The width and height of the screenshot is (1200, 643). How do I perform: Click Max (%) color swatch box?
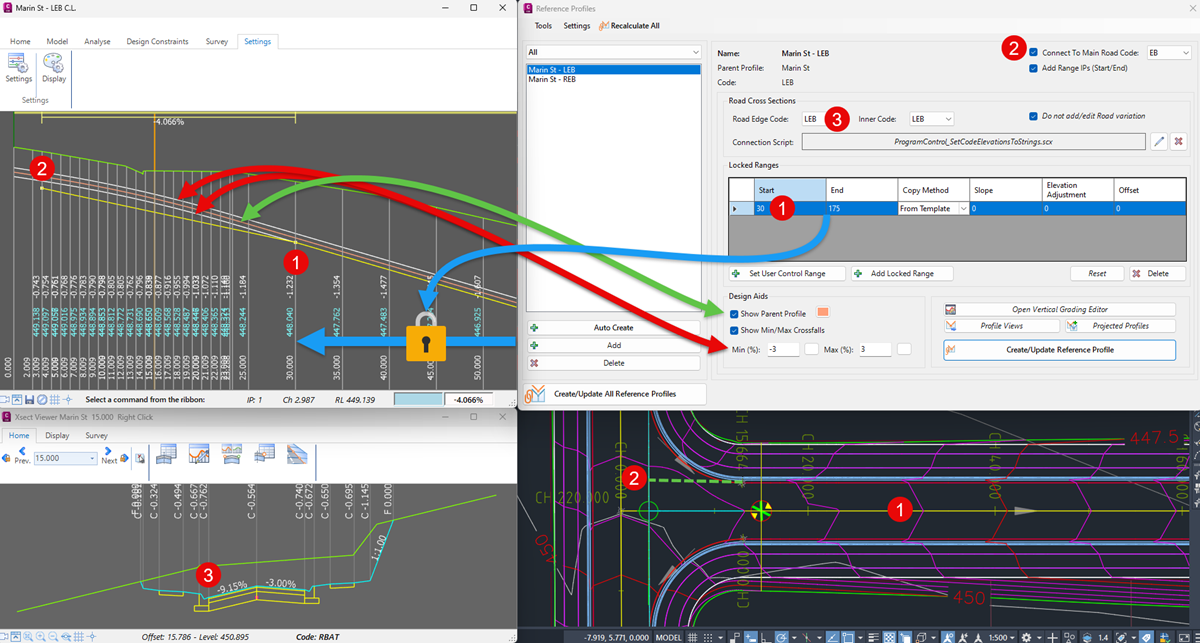(x=904, y=348)
